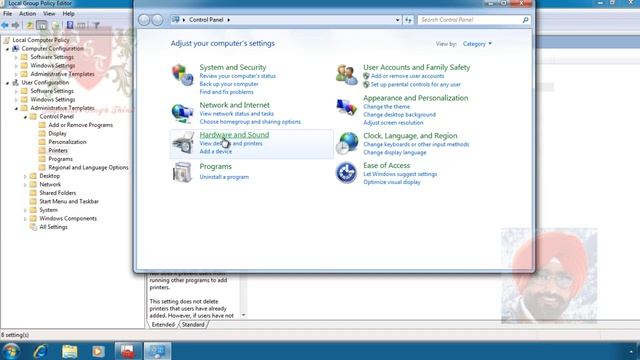Open the Action menu
This screenshot has width=640, height=360.
tap(27, 13)
